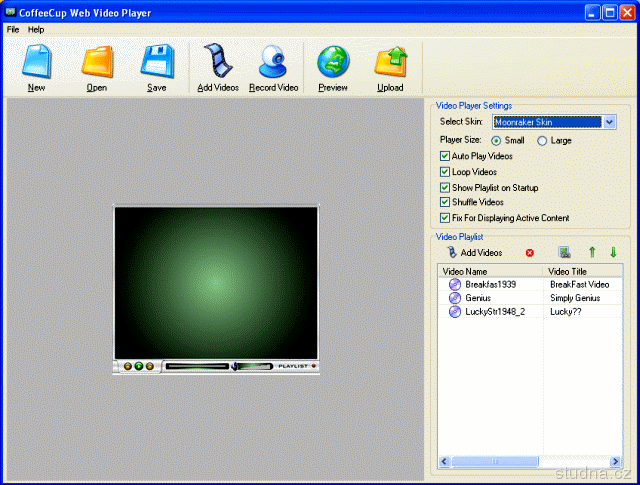Expand the Select Skin dropdown
The height and width of the screenshot is (485, 640).
(x=609, y=122)
